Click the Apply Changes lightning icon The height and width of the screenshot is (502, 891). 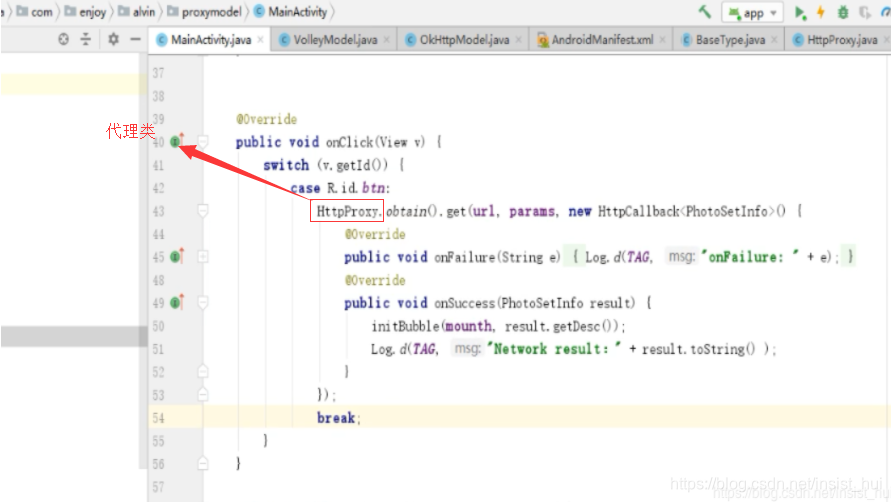click(x=821, y=12)
